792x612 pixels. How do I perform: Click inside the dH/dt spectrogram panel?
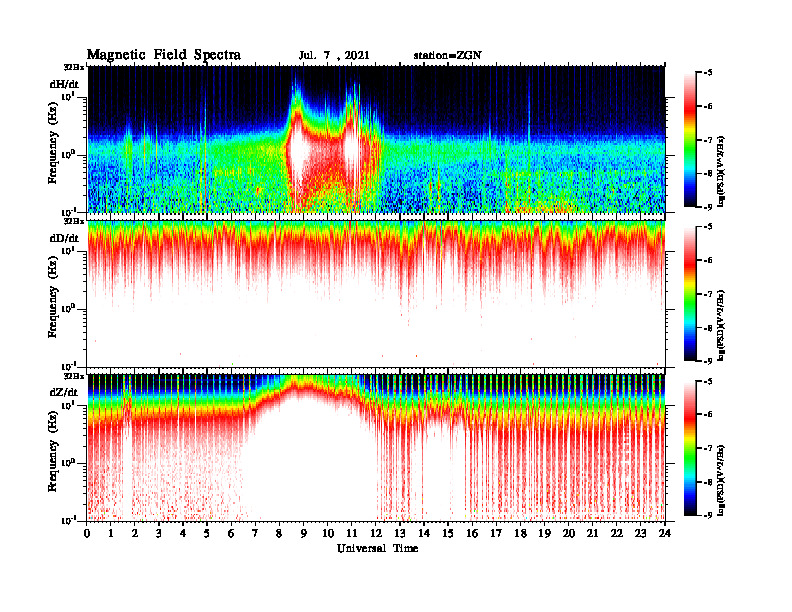coord(376,139)
